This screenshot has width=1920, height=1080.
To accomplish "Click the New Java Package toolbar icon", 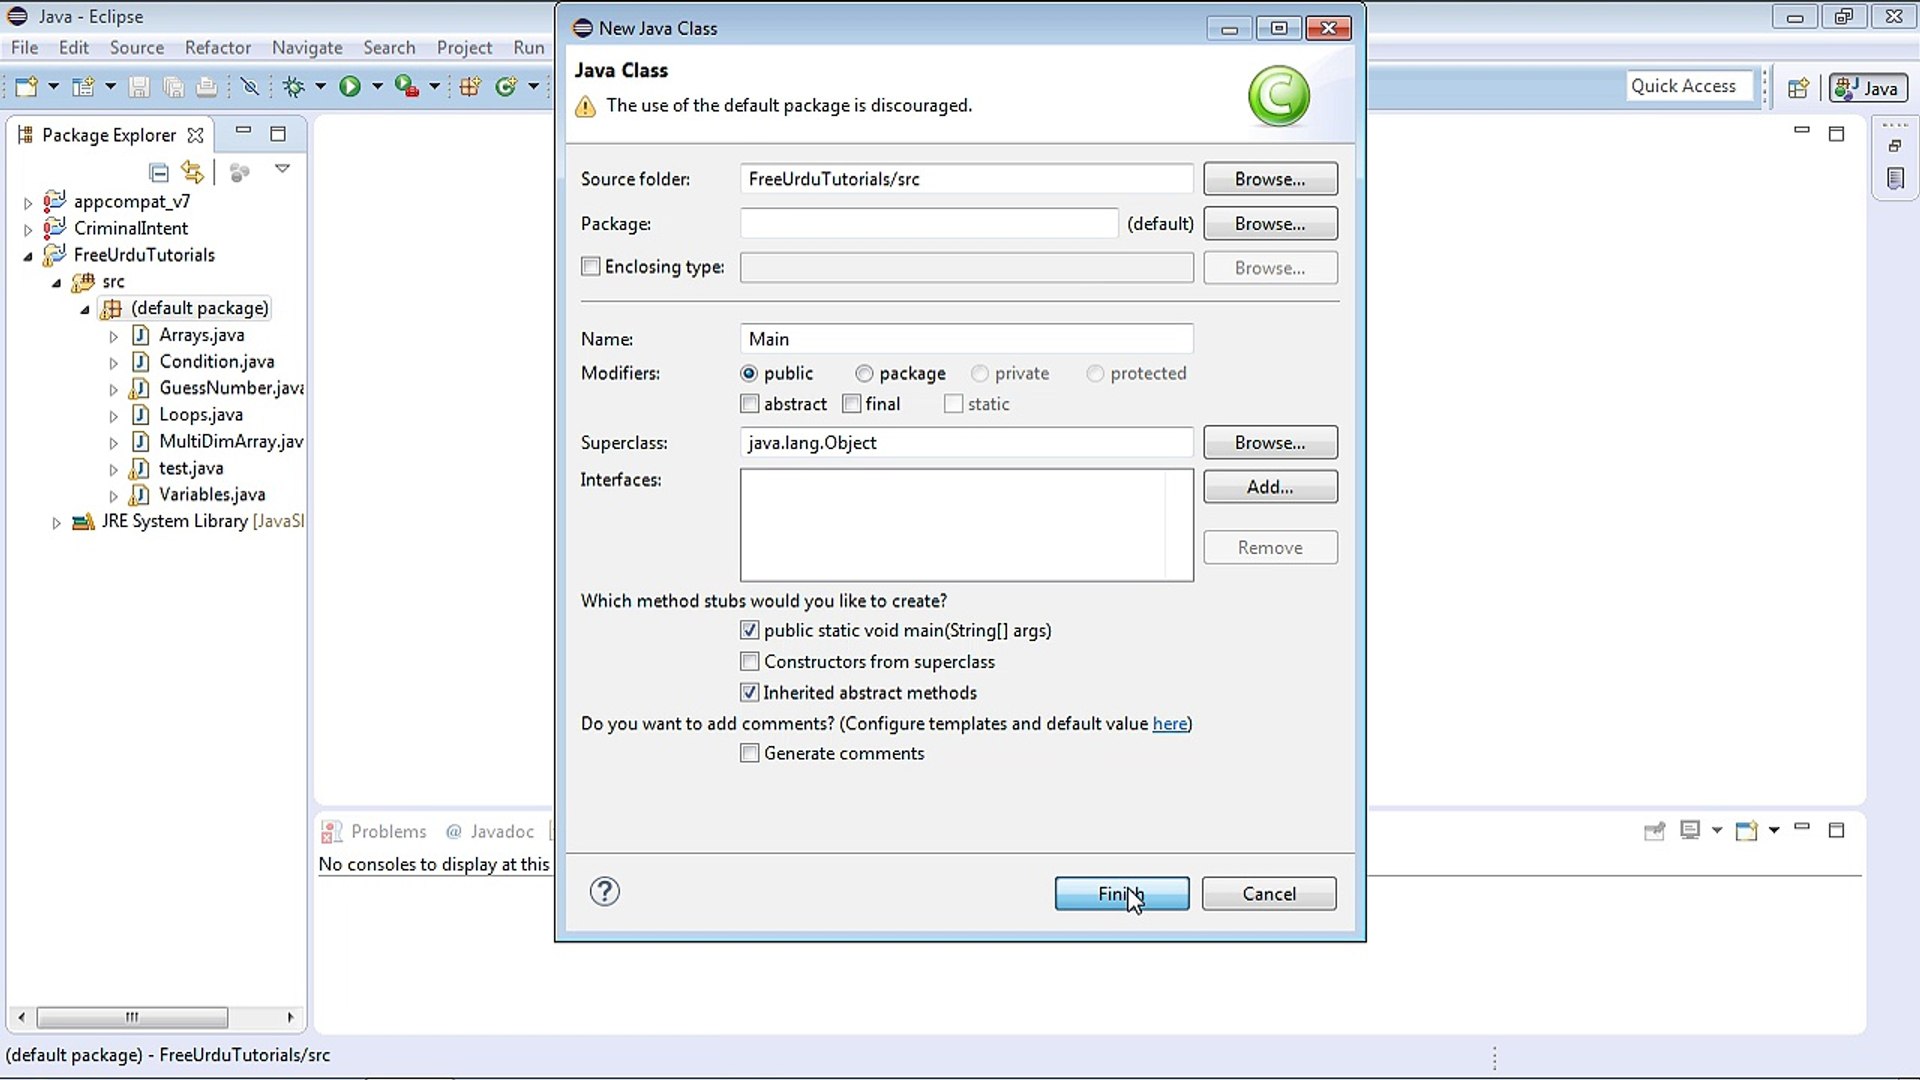I will [470, 87].
